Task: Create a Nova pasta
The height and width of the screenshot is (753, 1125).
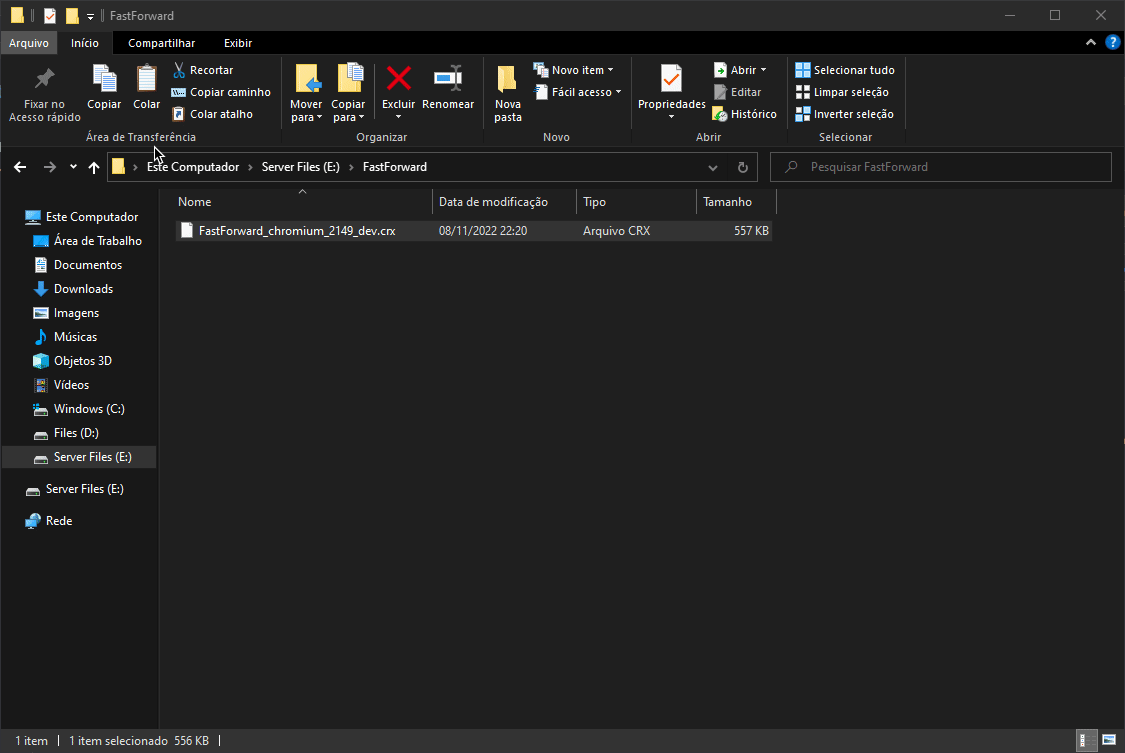Action: [x=508, y=94]
